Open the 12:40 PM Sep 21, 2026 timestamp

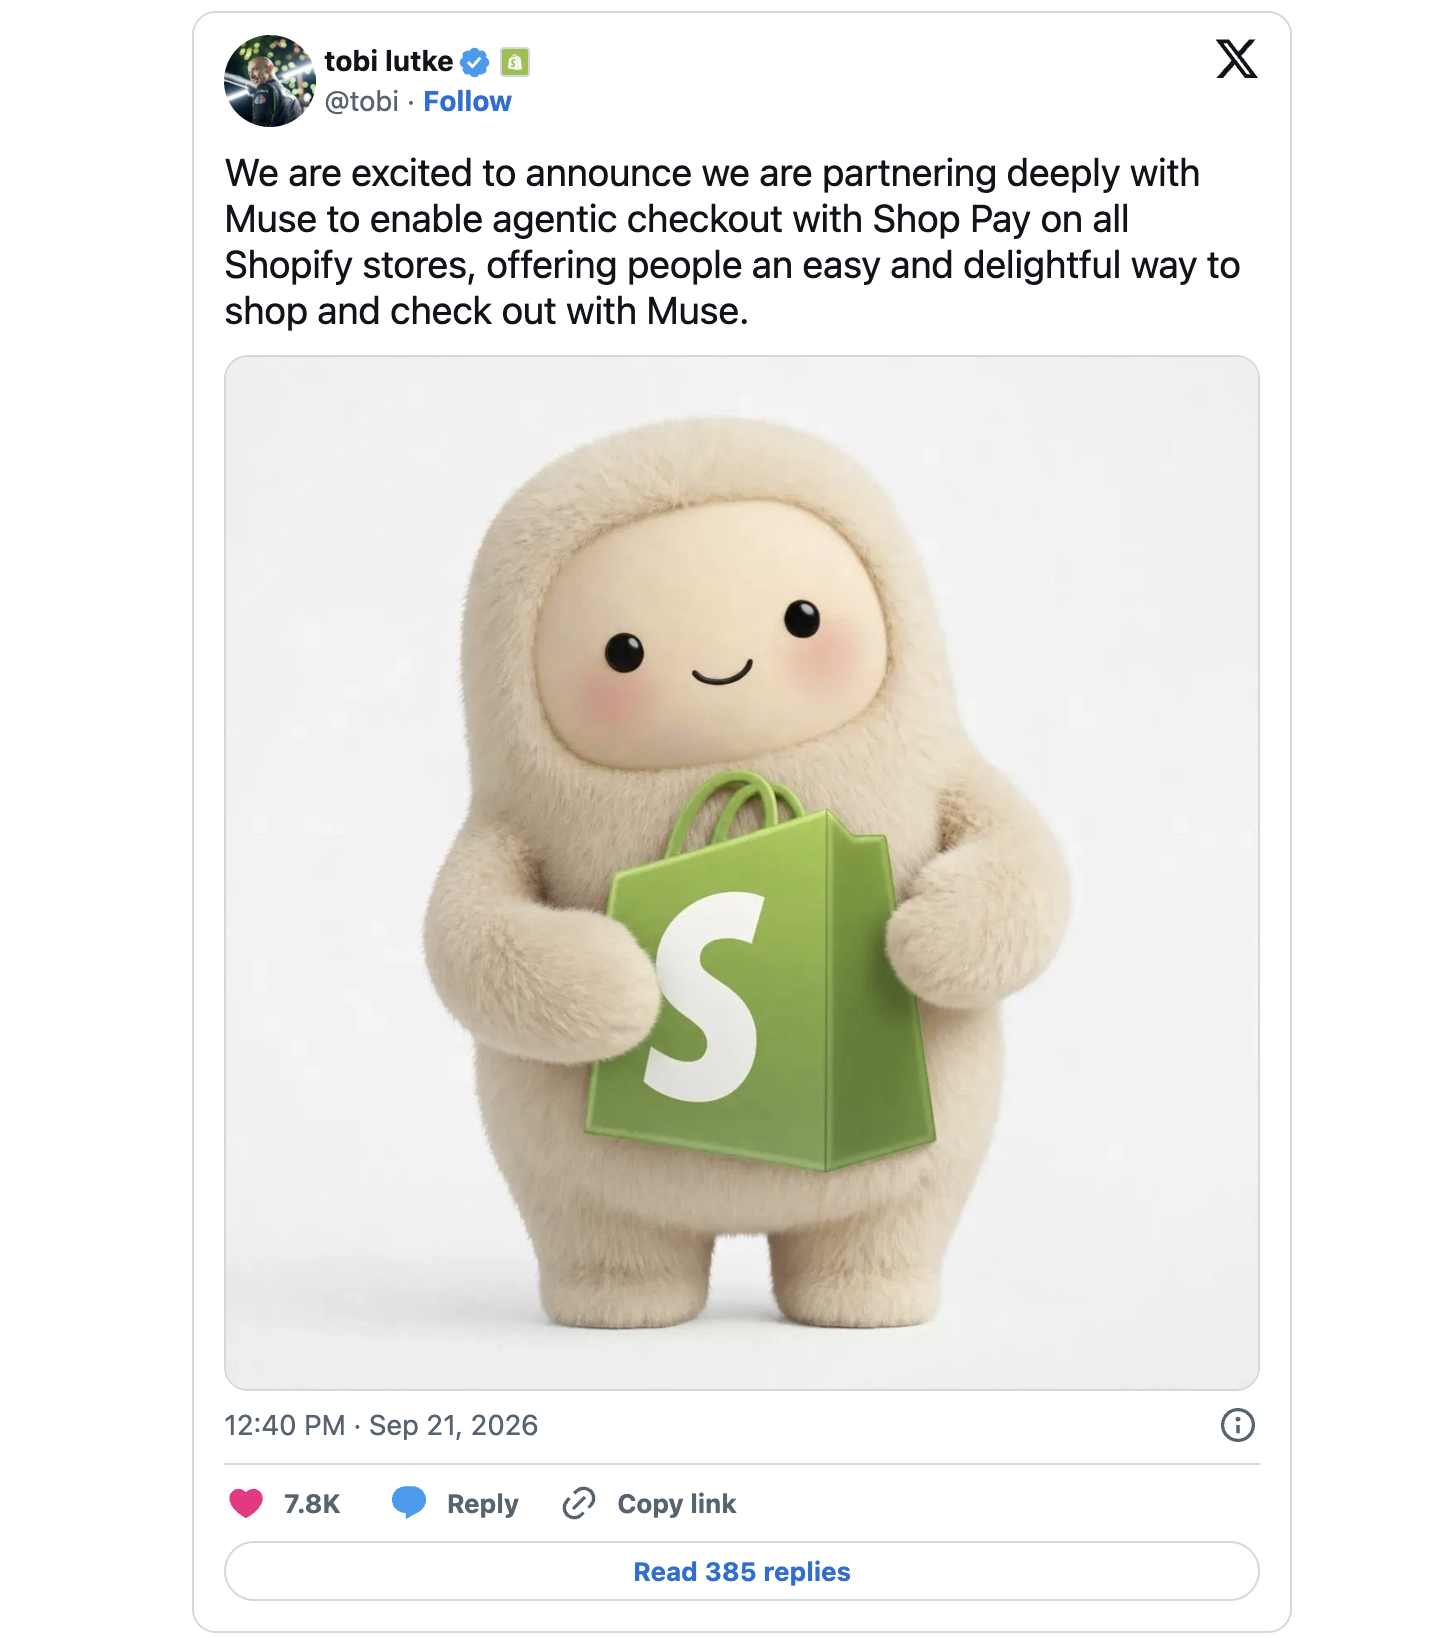[381, 1425]
